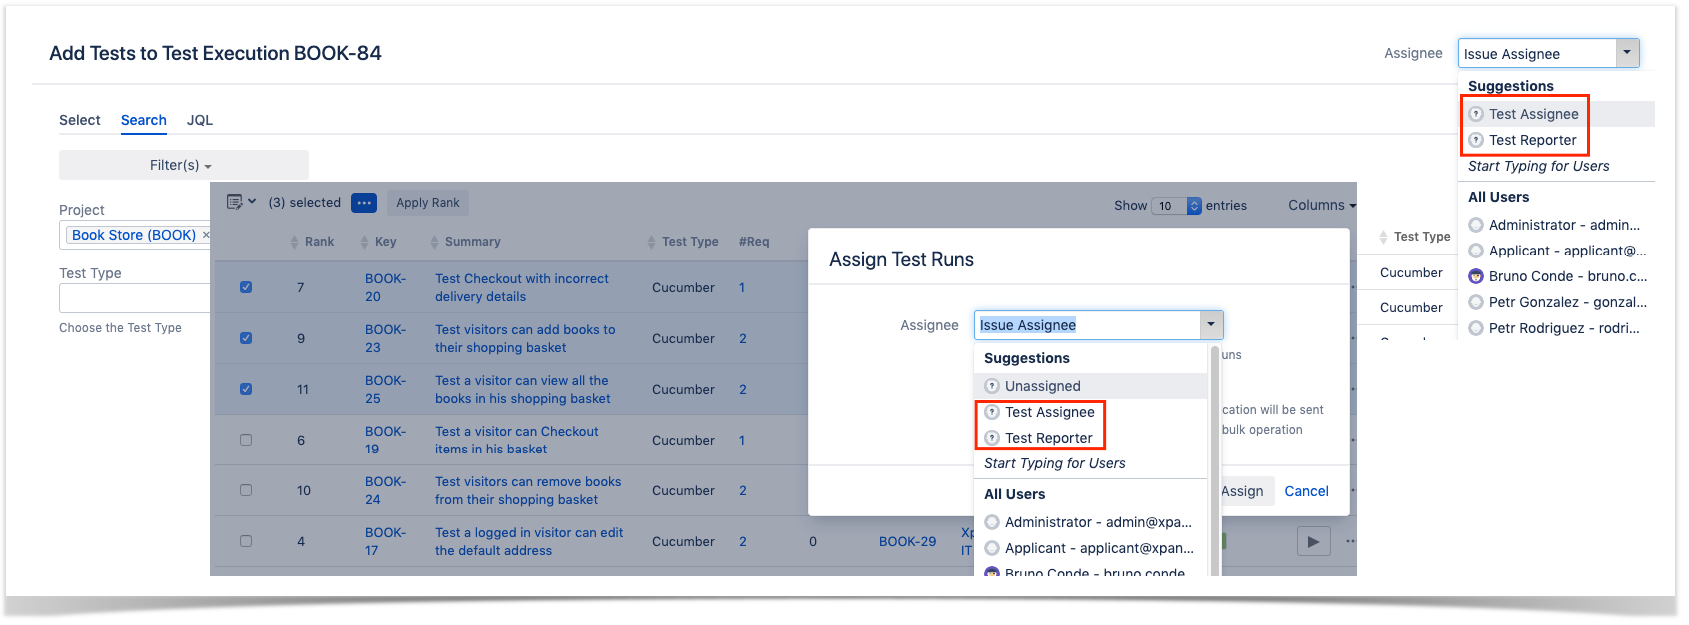Click the Test Reporter icon in top-right suggestions
Viewport: 1689px width, 625px height.
[x=1476, y=140]
